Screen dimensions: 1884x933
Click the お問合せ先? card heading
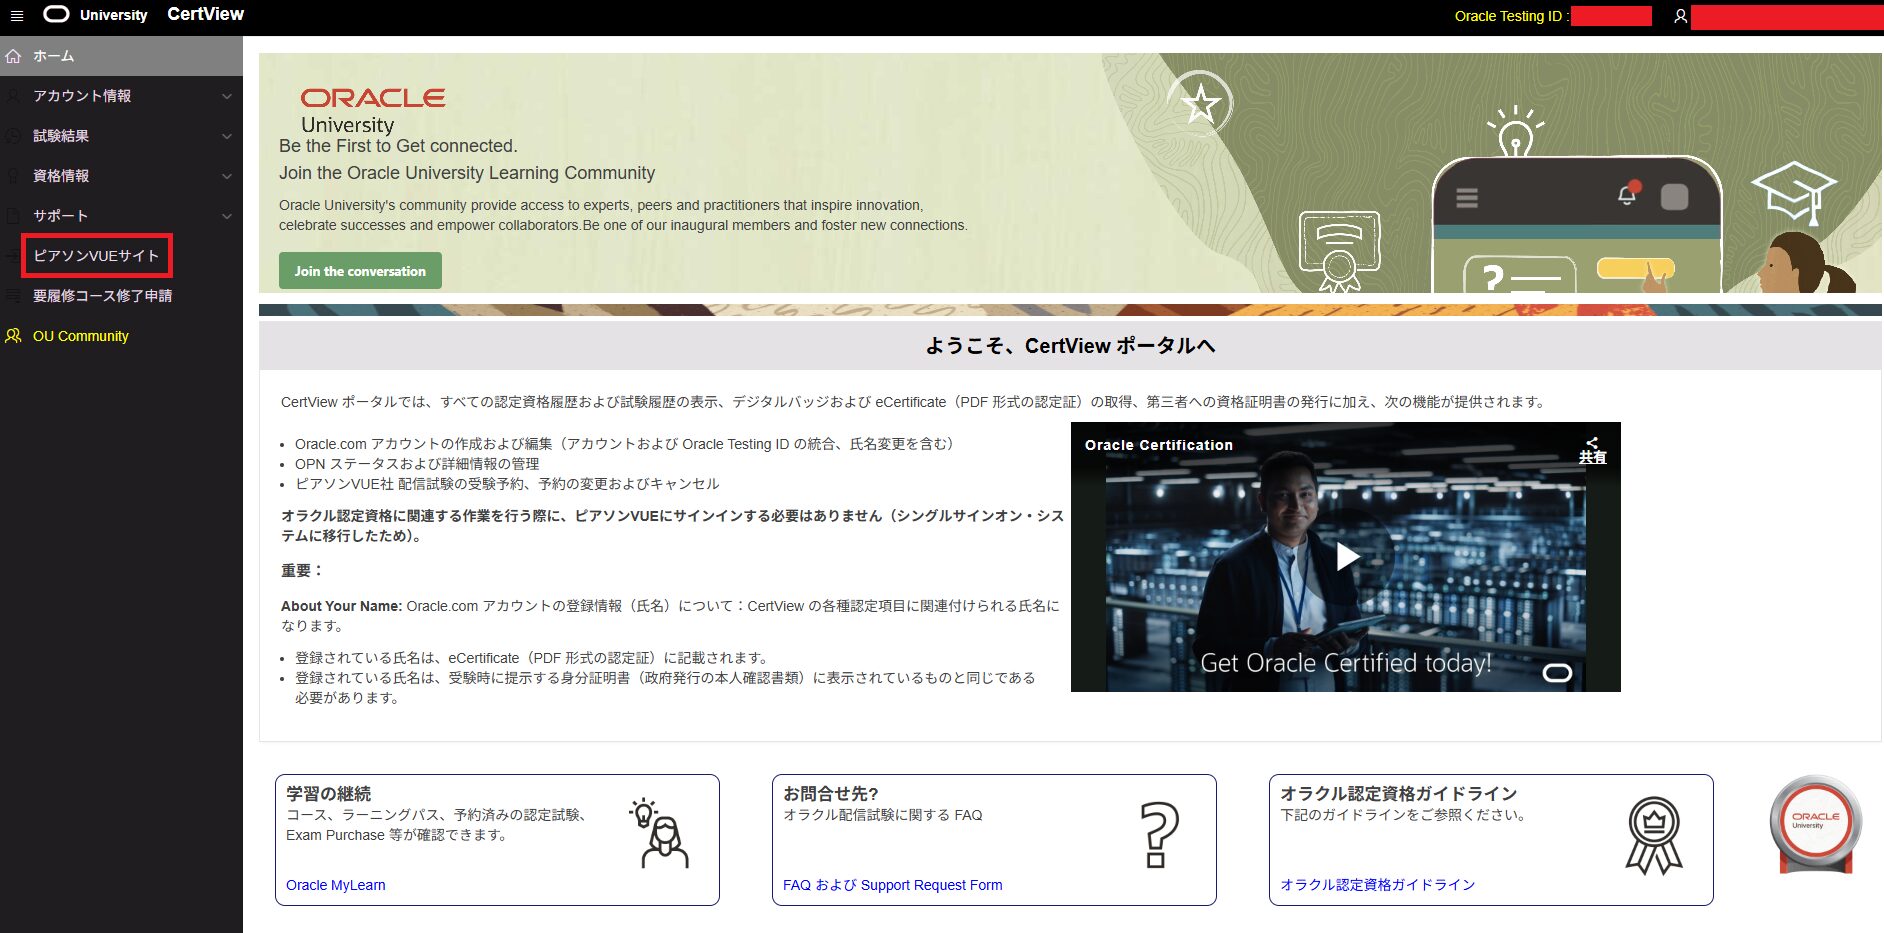pos(830,794)
